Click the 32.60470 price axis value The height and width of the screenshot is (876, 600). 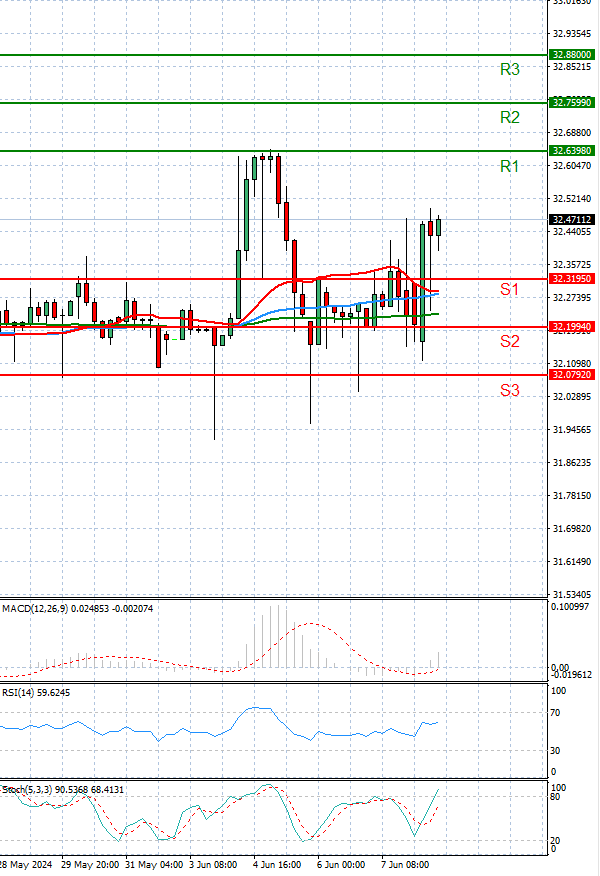572,166
